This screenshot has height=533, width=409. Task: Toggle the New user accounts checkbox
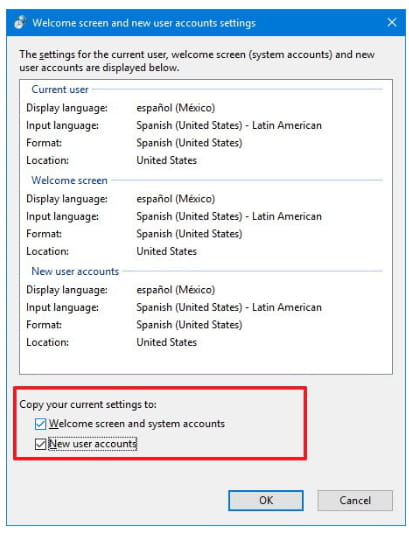click(x=40, y=444)
